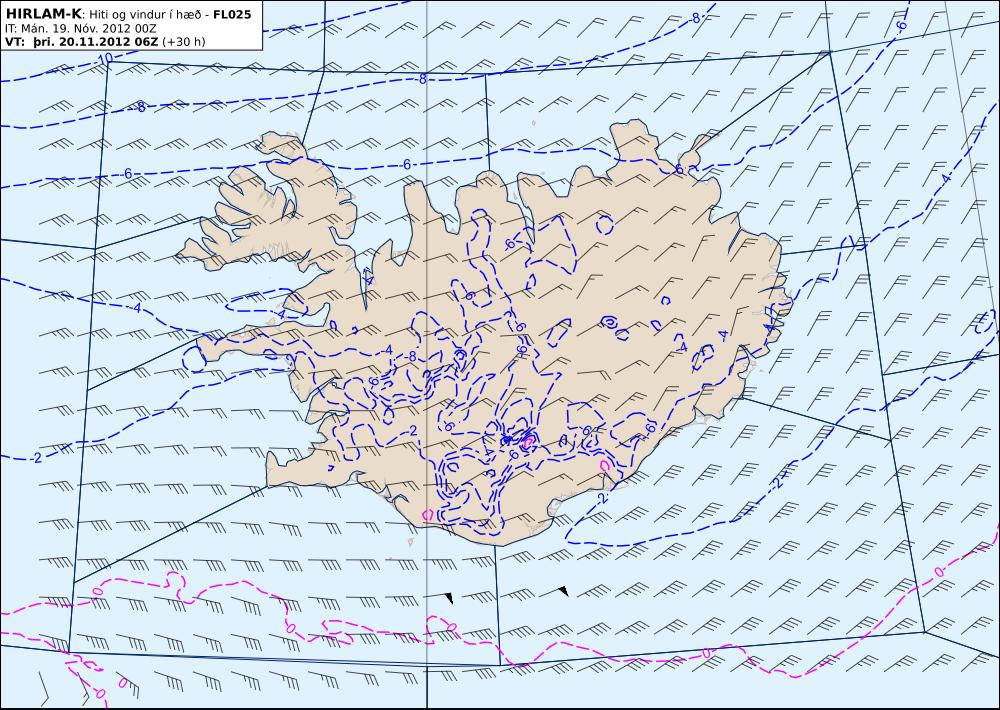Click the 'Hiti og vindur í hæð' subtitle
The image size is (1000, 710).
143,15
